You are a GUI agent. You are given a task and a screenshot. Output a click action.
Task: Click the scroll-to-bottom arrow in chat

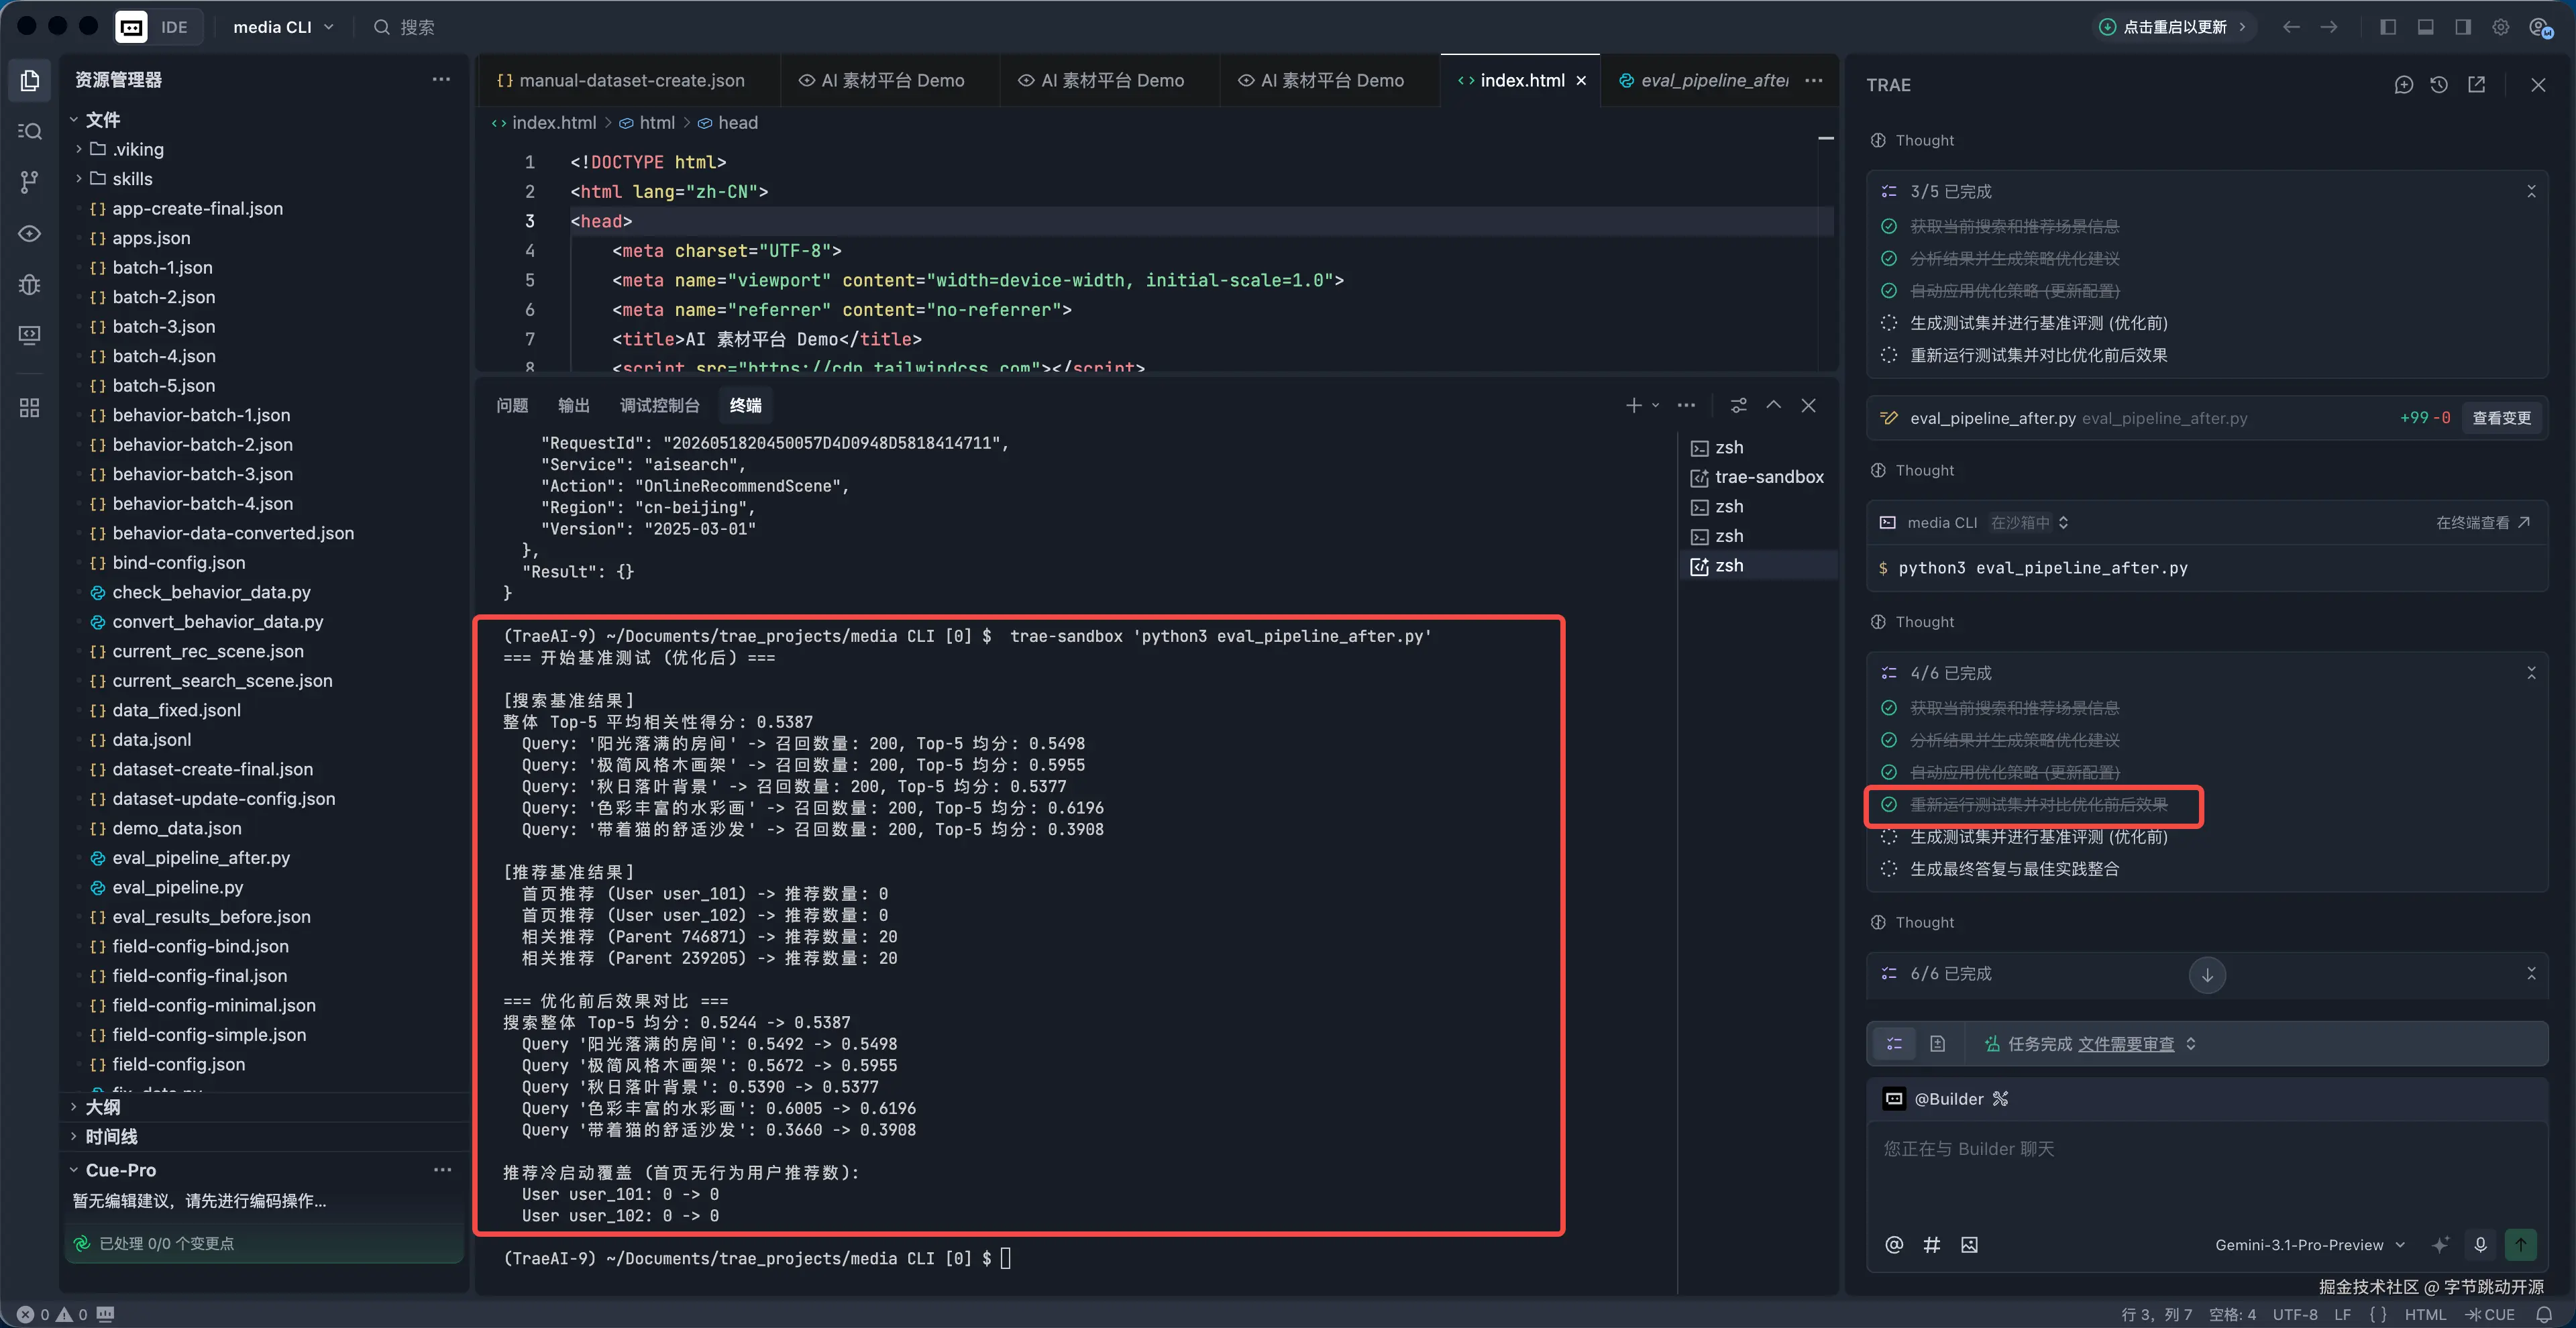coord(2207,974)
